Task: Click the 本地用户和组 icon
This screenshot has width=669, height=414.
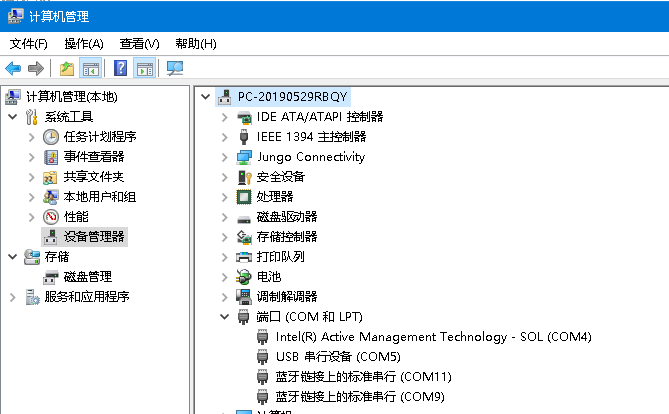Action: tap(50, 197)
